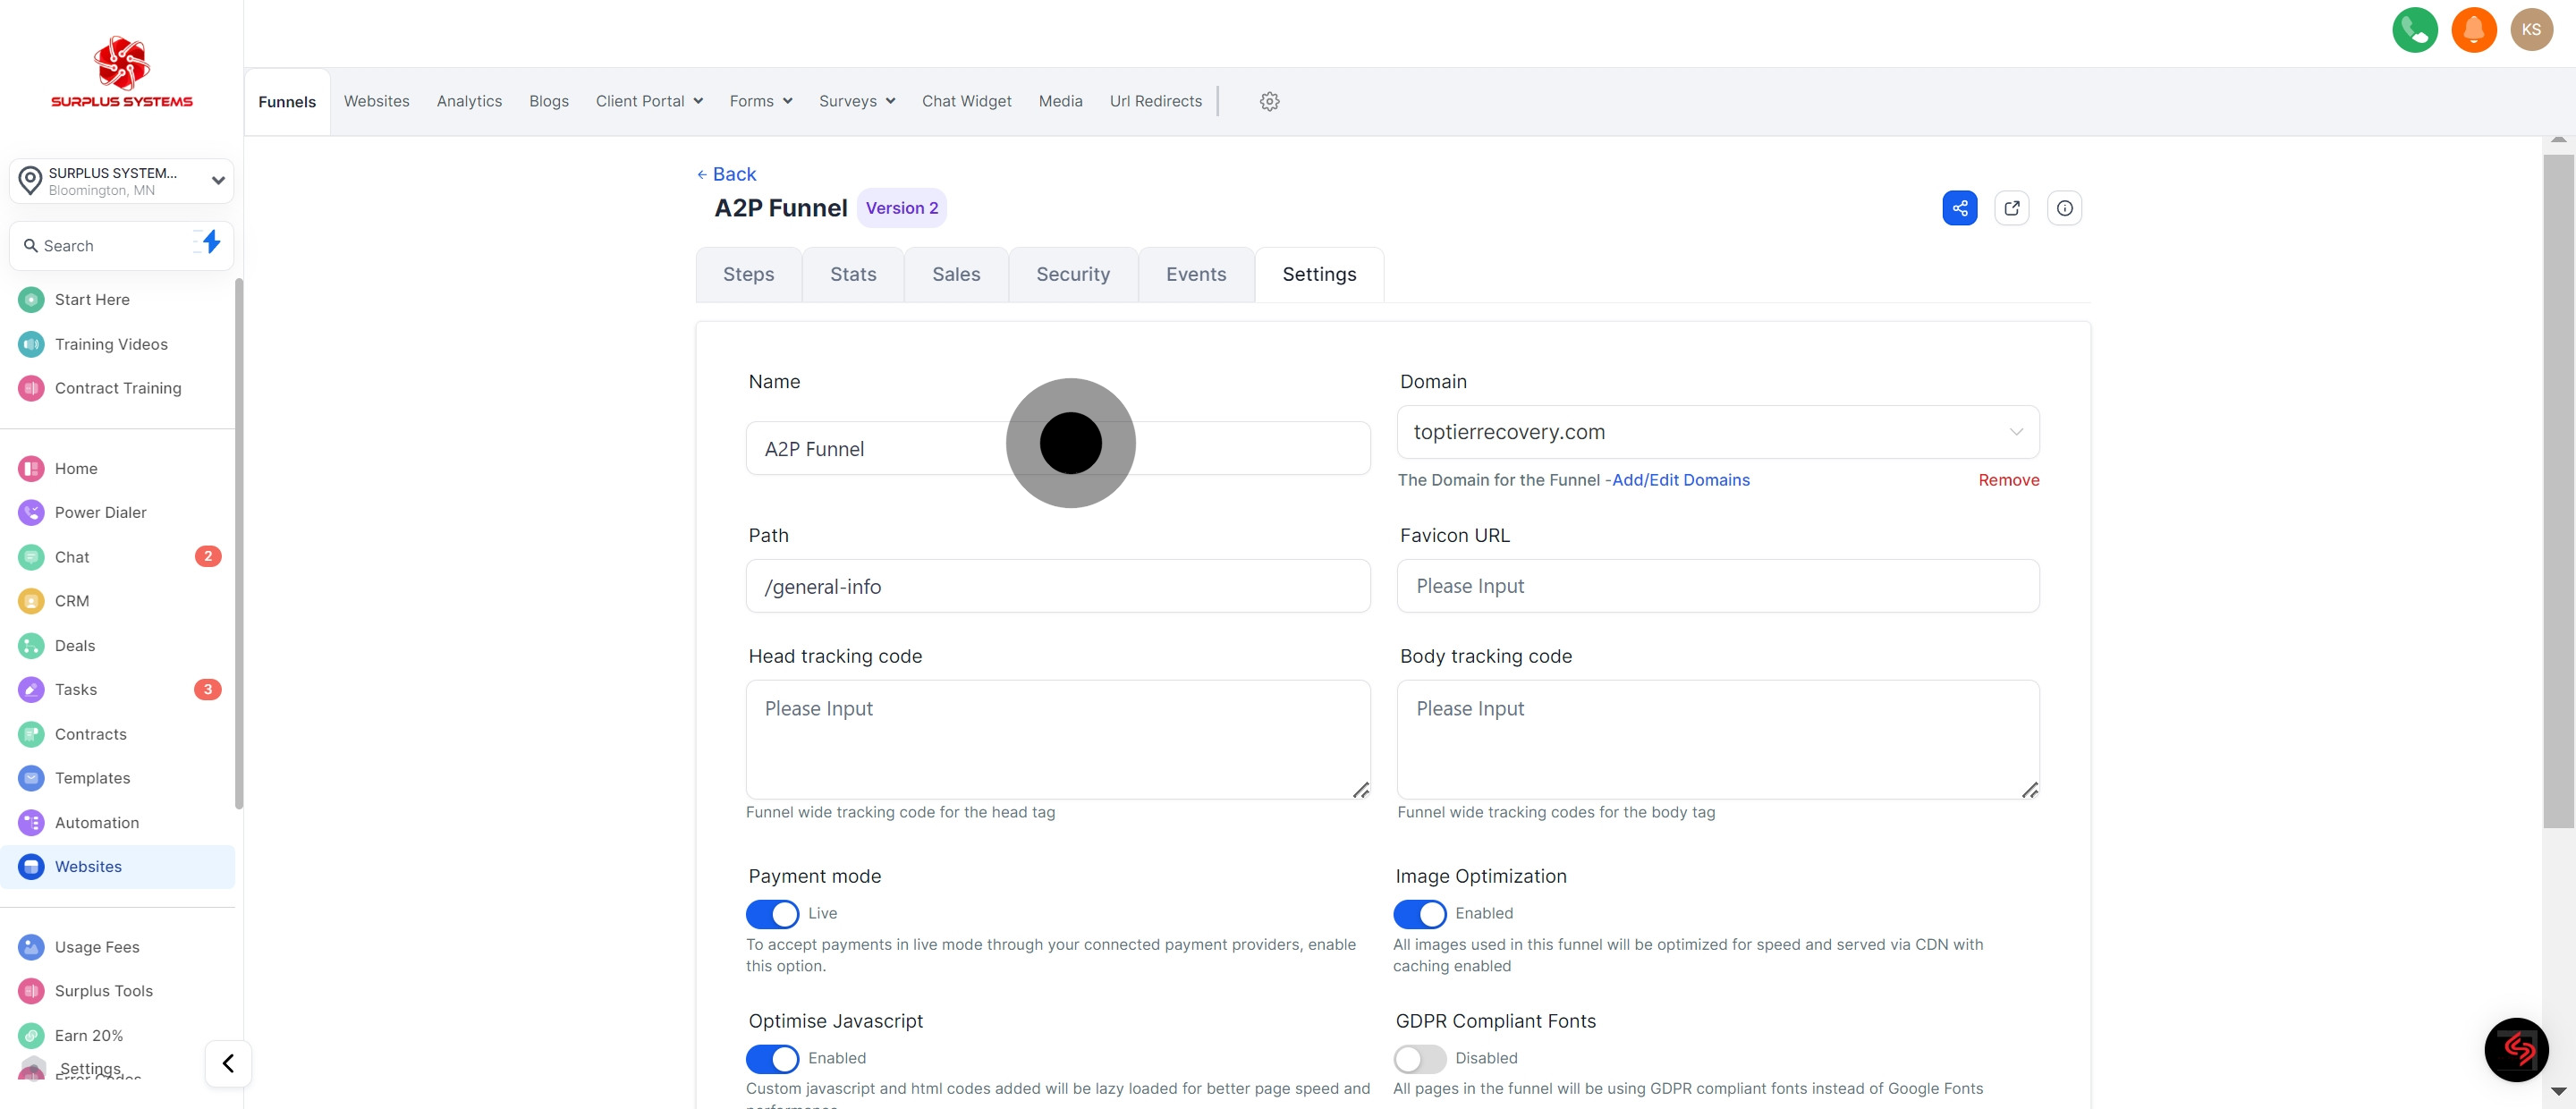Open the Client Portal dropdown menu
The width and height of the screenshot is (2576, 1109).
pos(649,101)
